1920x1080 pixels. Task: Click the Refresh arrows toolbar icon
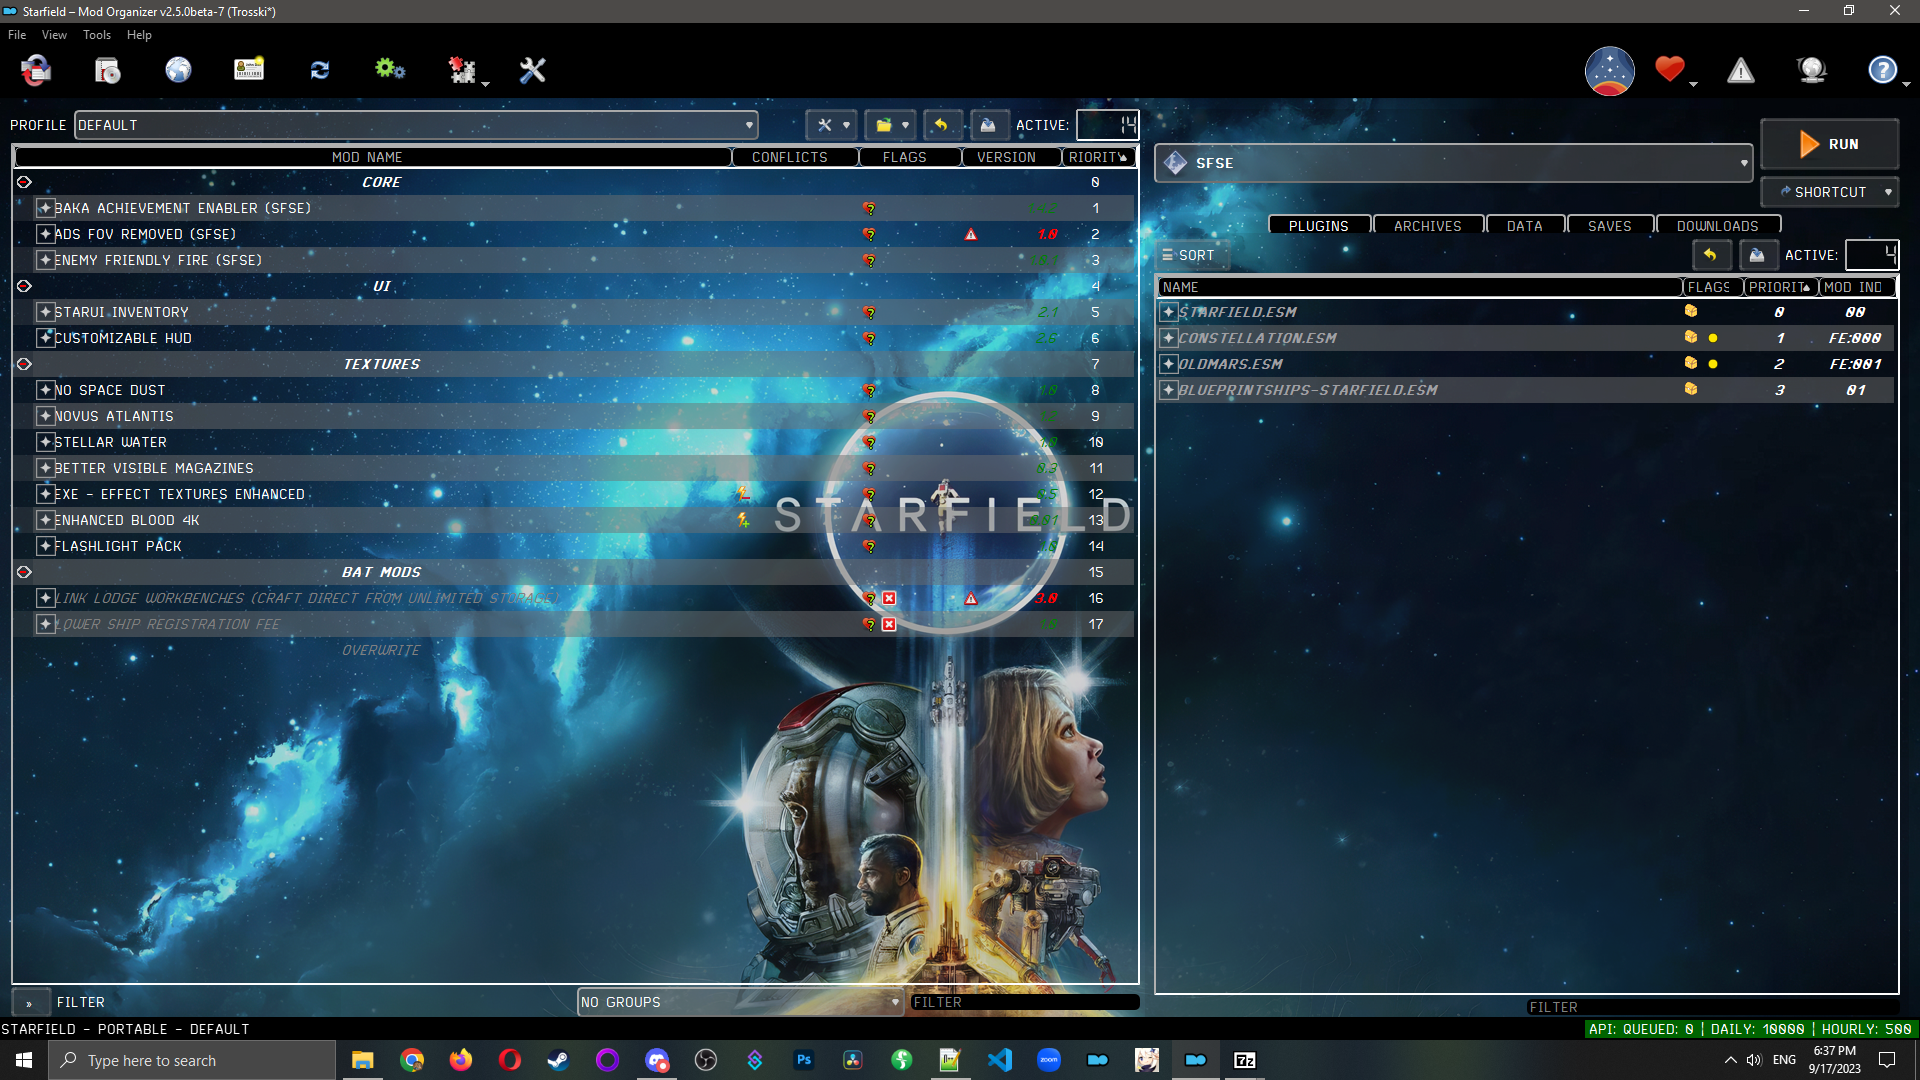[320, 70]
